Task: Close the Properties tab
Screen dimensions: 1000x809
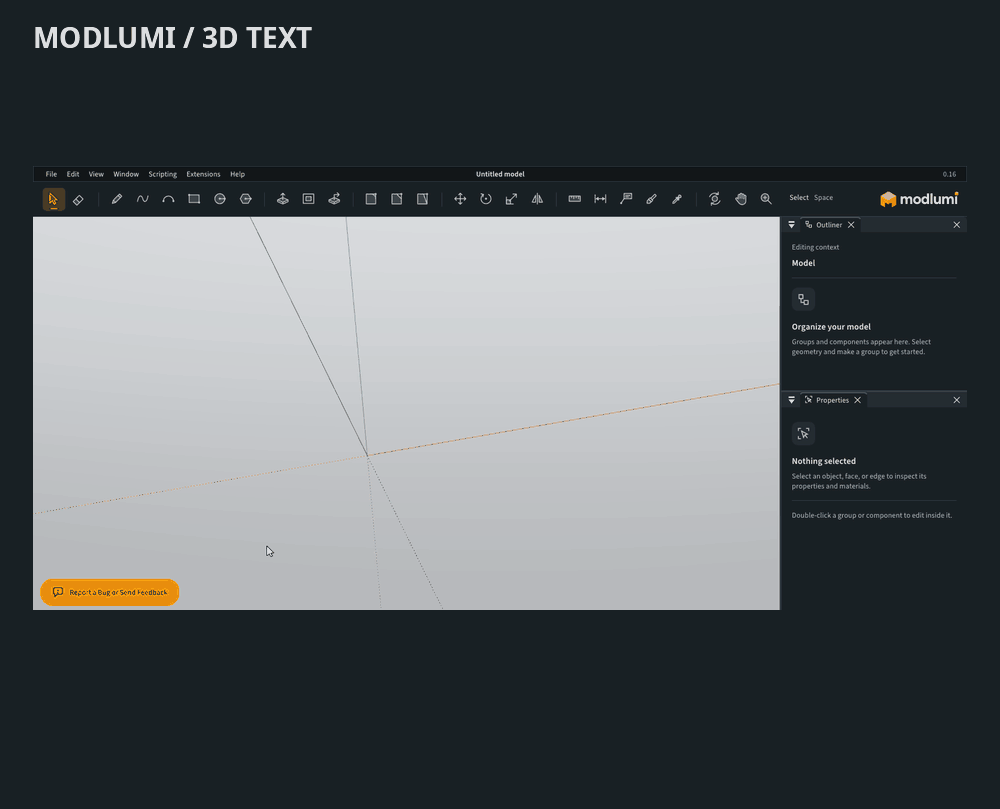Action: click(x=858, y=400)
